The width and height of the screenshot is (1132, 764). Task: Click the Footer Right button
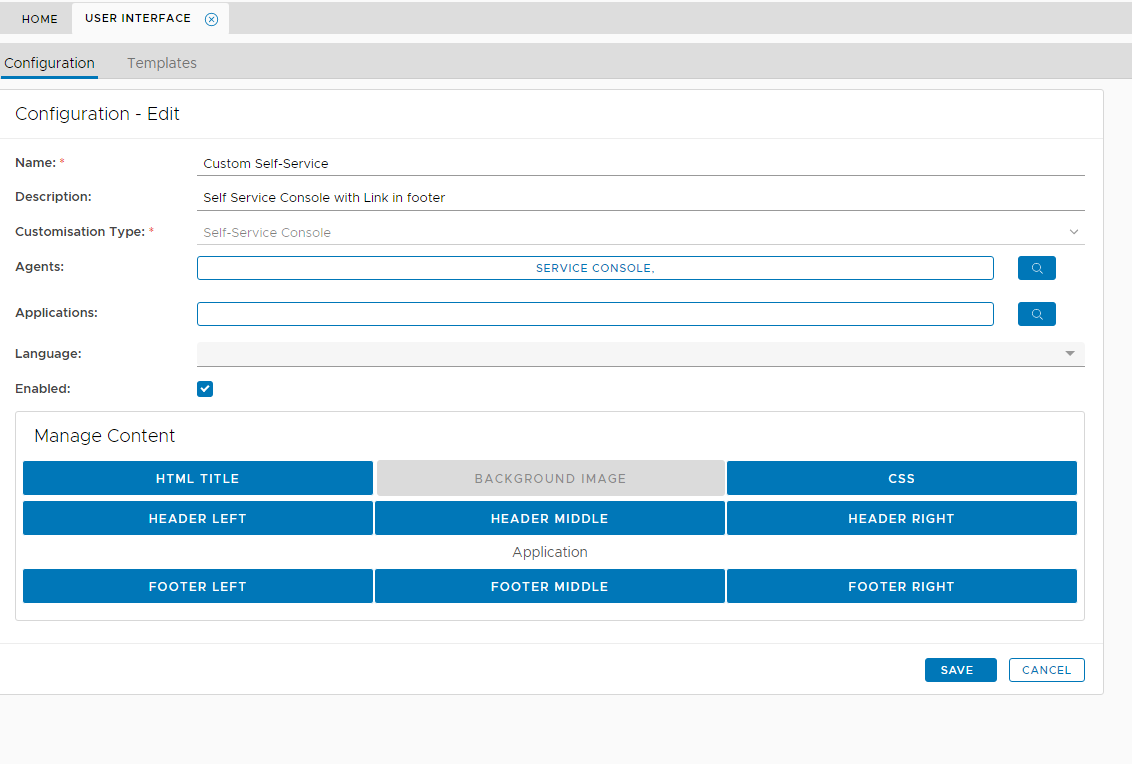[x=901, y=586]
